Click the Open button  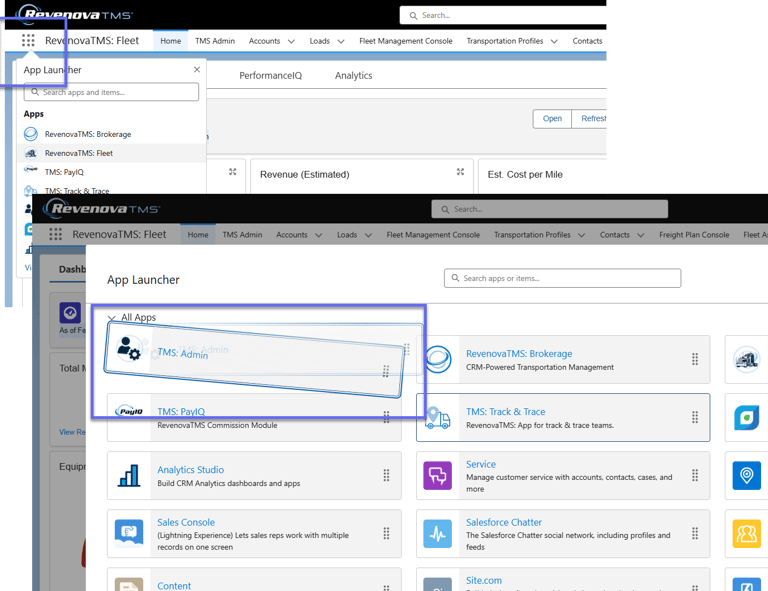[552, 118]
